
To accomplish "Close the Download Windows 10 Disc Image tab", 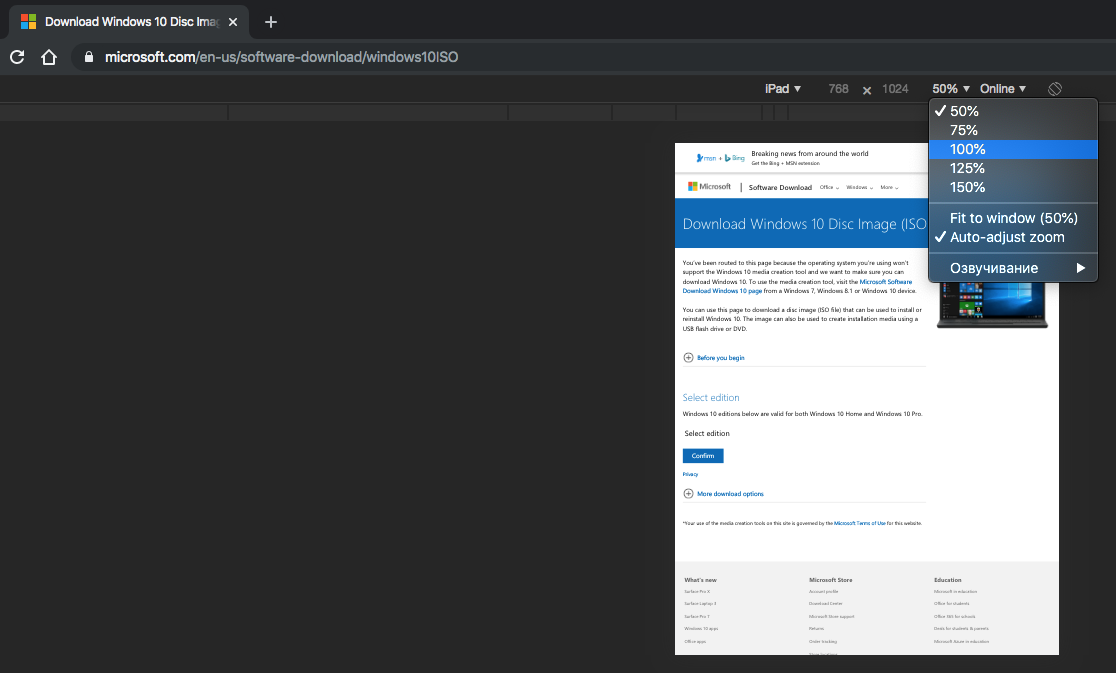I will pyautogui.click(x=233, y=22).
